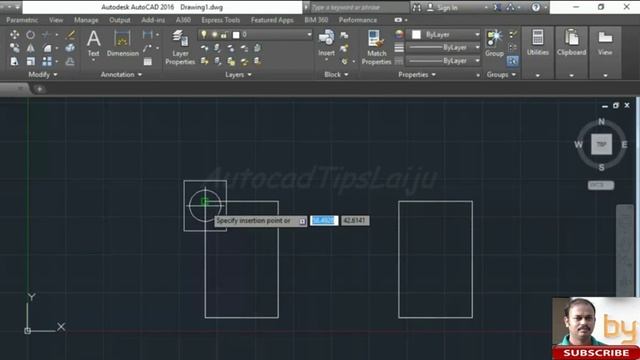The height and width of the screenshot is (360, 640).
Task: Open the Utilities panel dropdown
Action: click(x=538, y=76)
